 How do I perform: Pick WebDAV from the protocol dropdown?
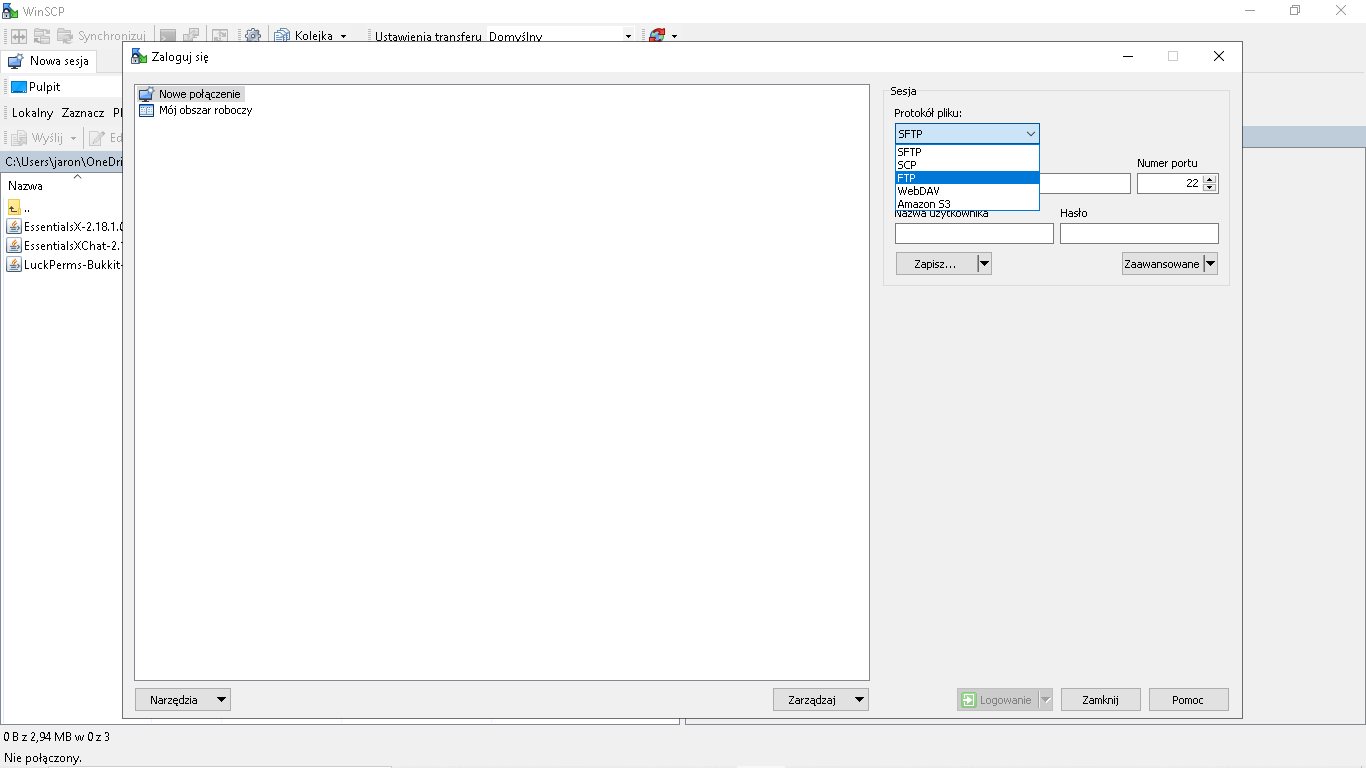pos(966,191)
